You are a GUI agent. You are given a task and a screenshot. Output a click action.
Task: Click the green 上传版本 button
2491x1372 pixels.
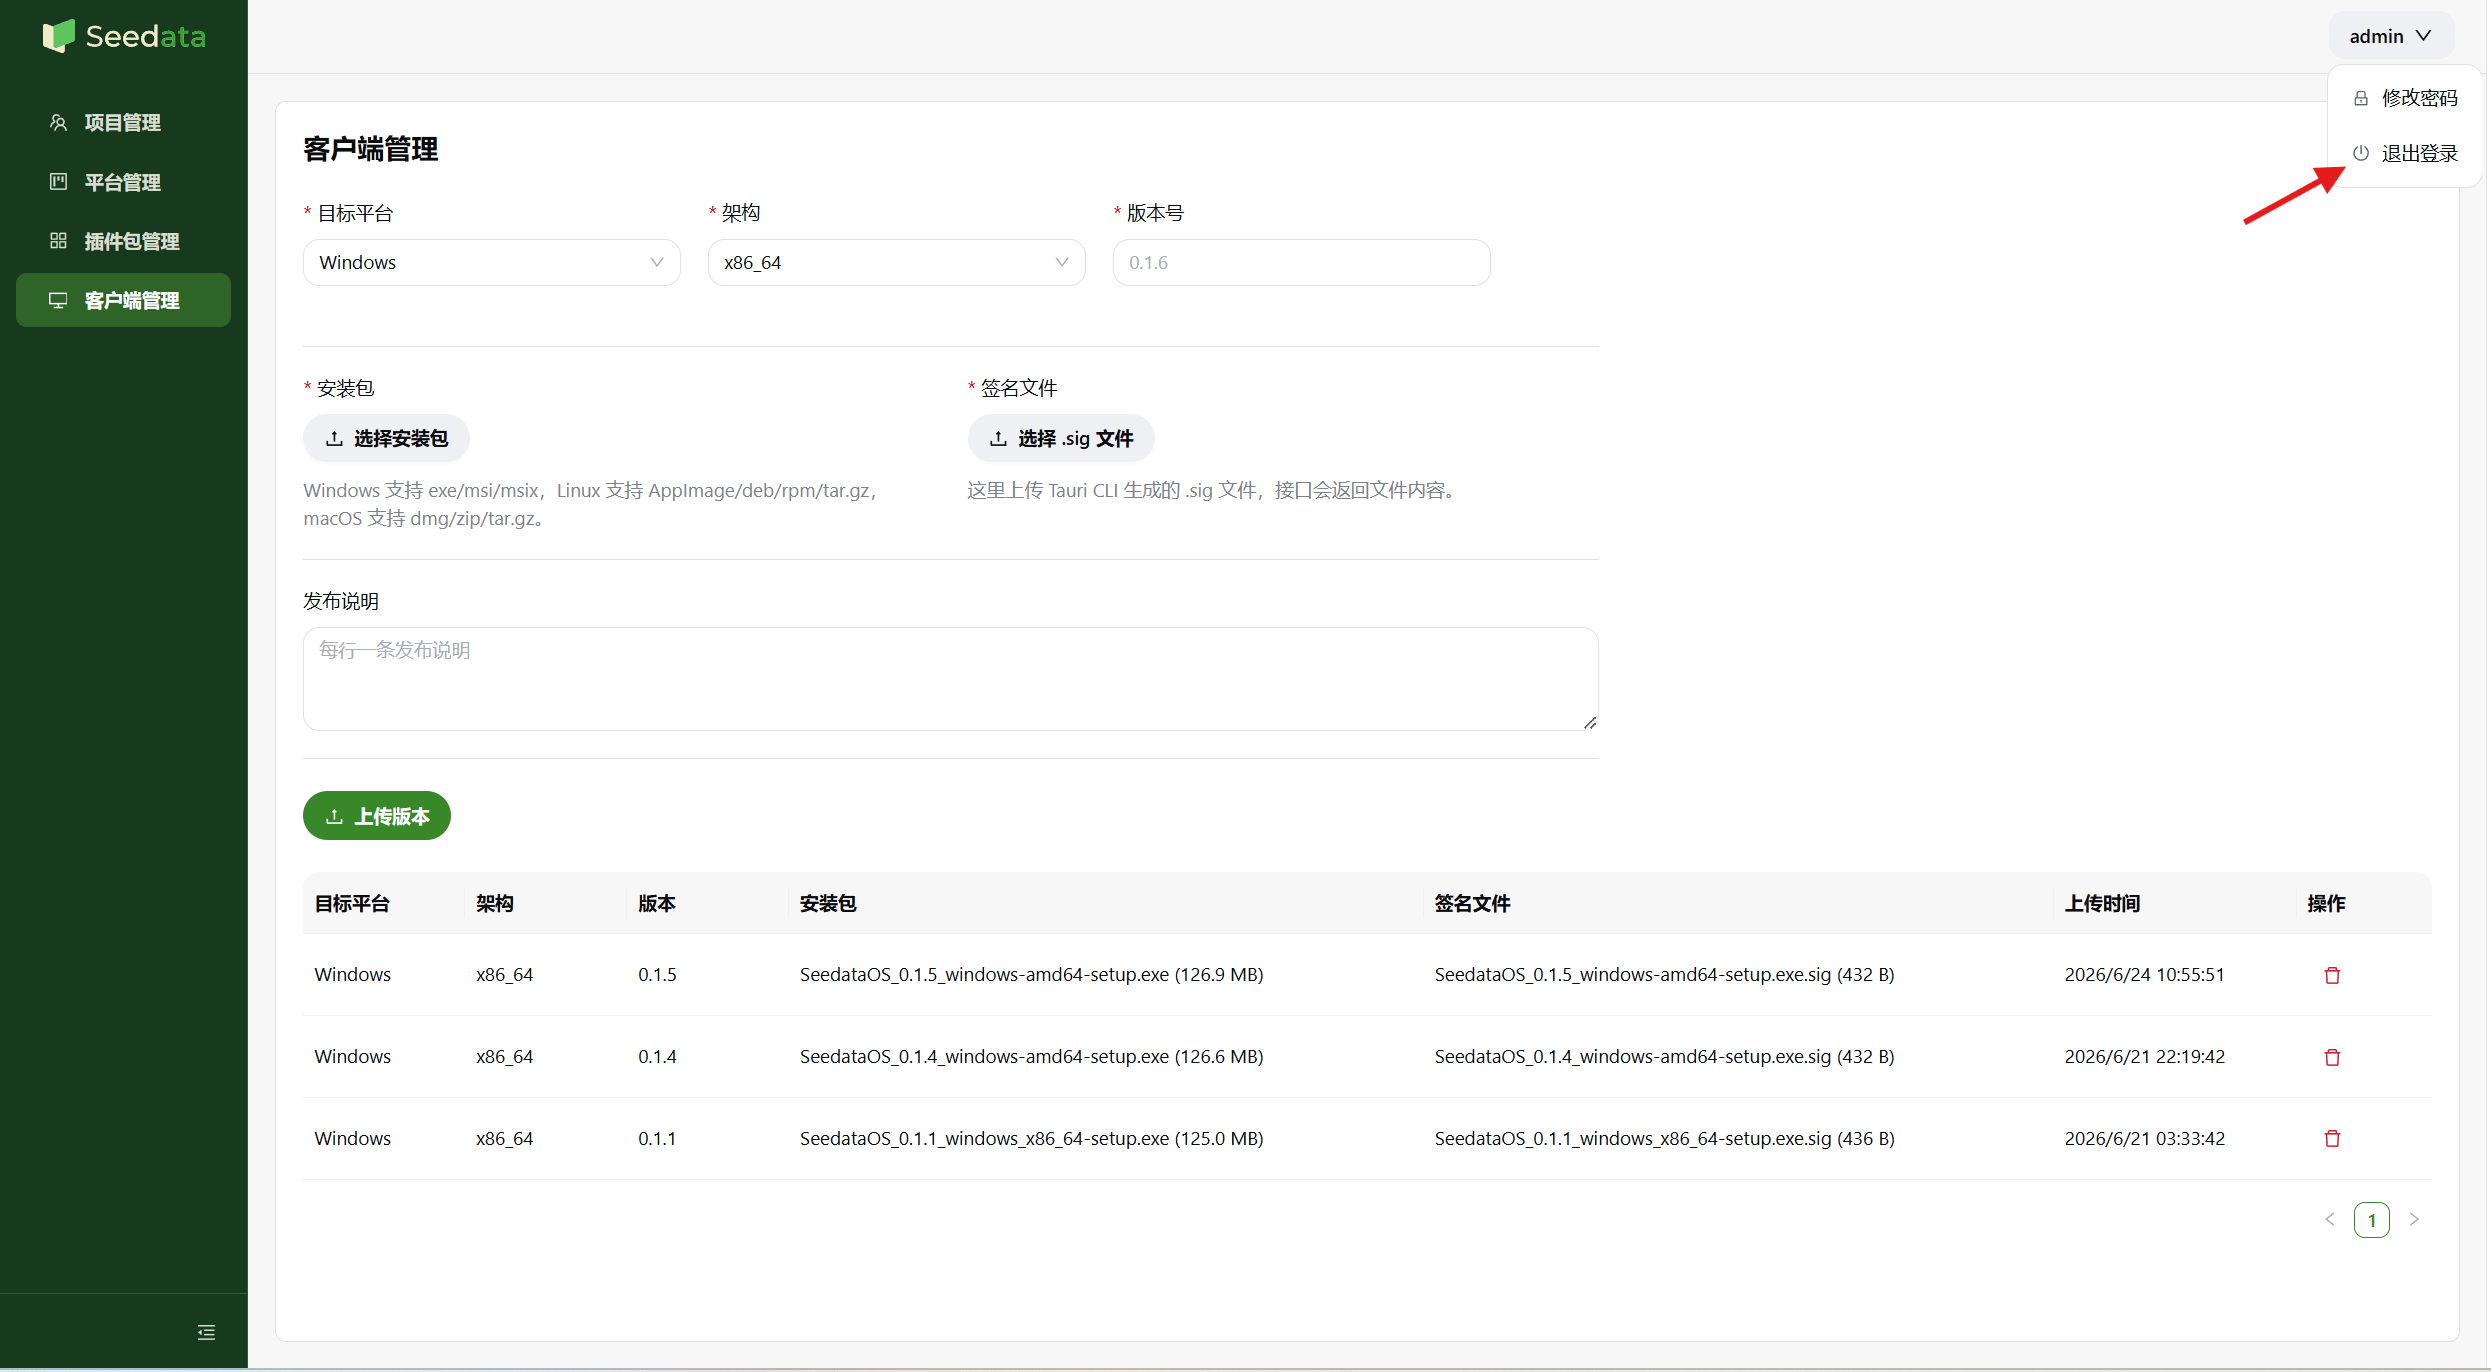coord(377,816)
